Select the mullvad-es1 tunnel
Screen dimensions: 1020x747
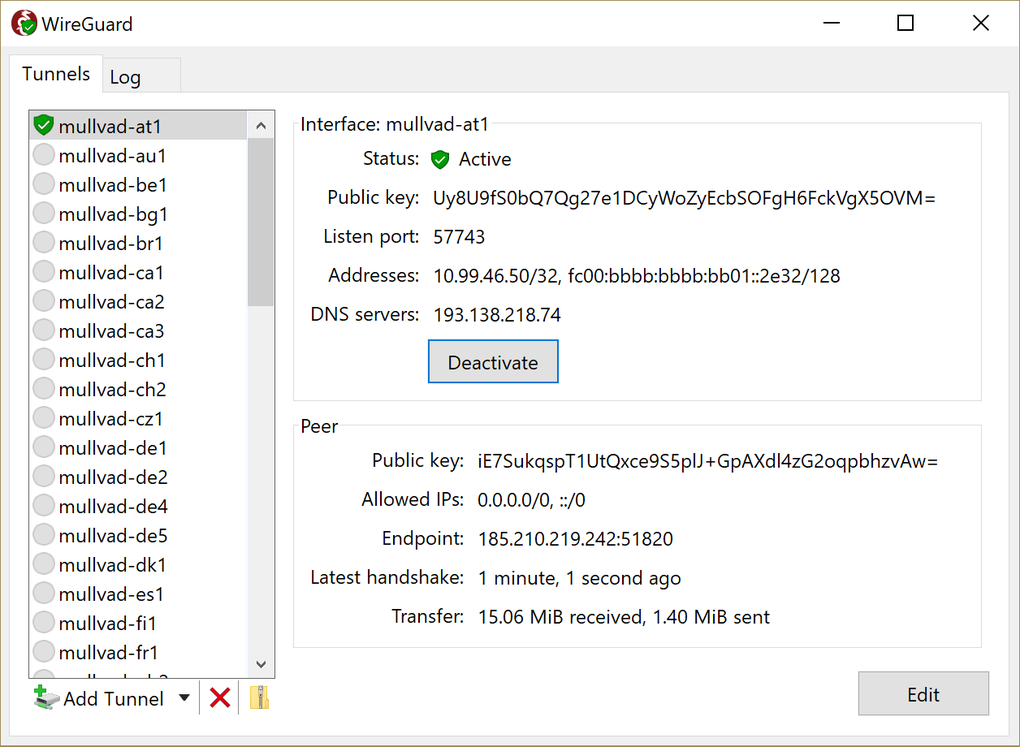click(x=110, y=593)
